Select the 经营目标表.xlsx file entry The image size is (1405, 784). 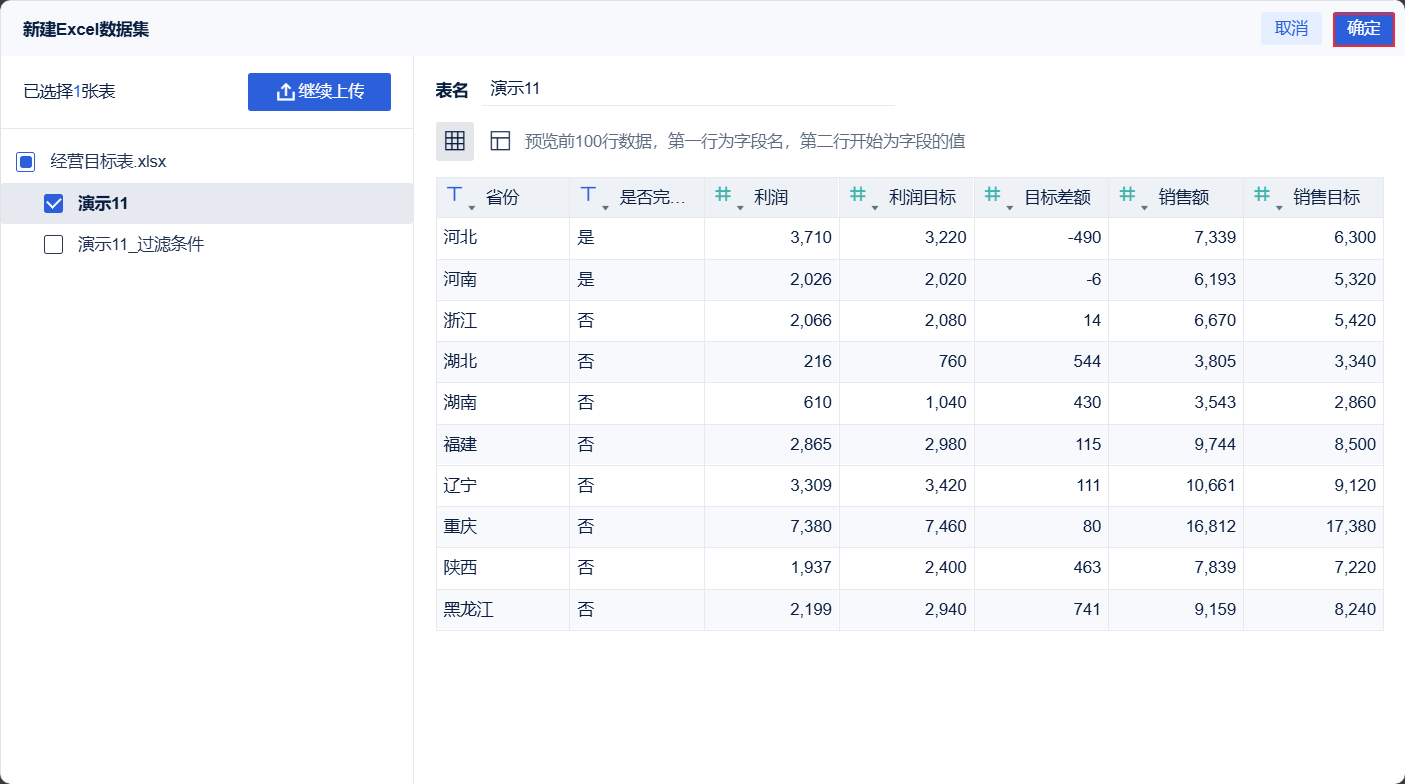click(x=108, y=161)
